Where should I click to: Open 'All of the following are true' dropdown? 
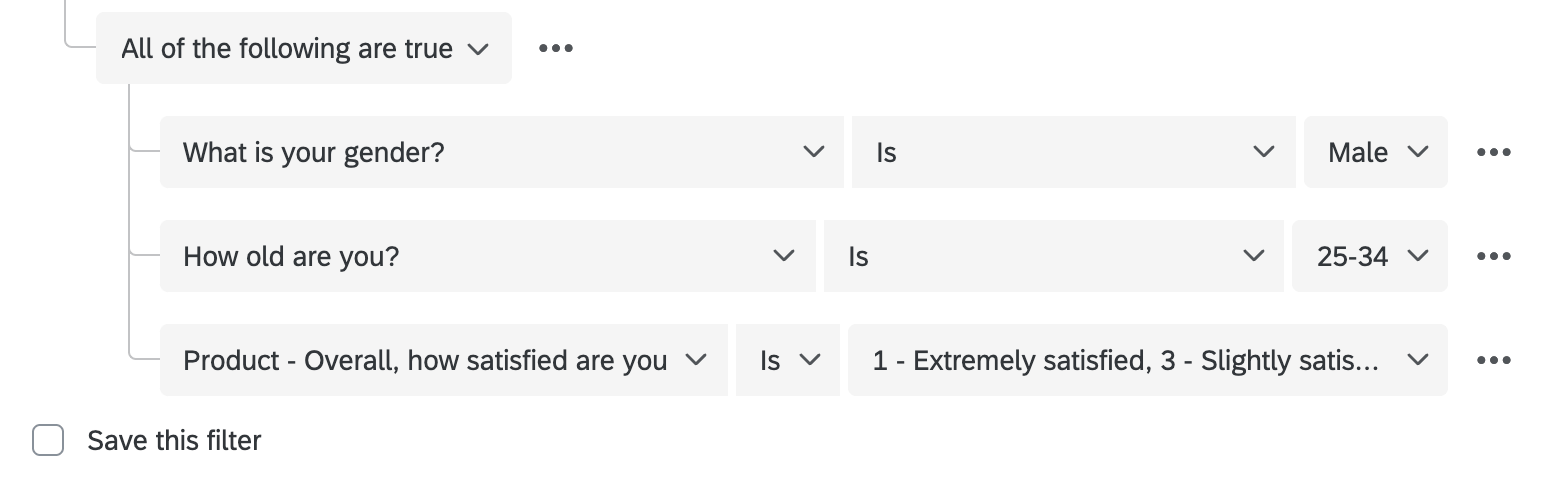coord(303,48)
